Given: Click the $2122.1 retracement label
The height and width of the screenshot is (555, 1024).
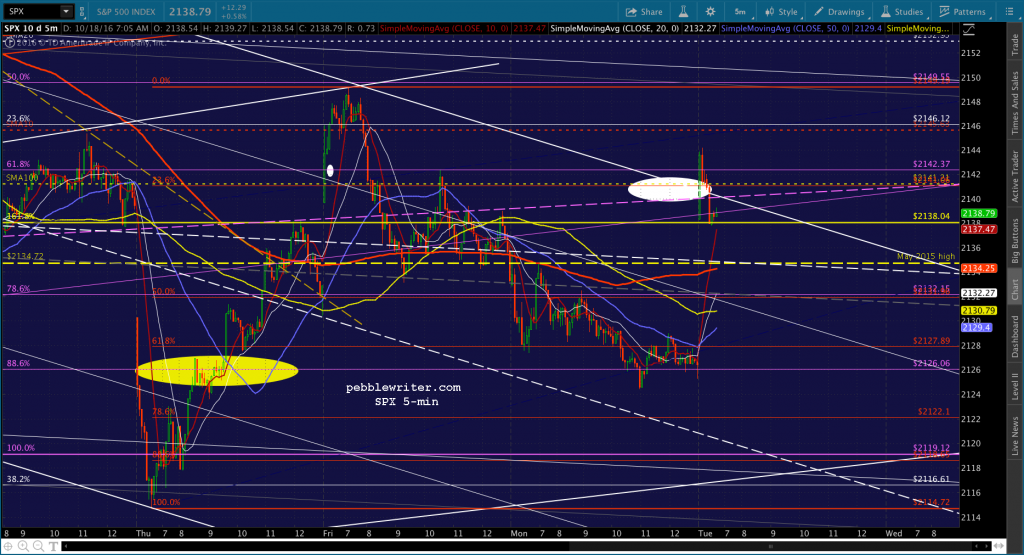Looking at the screenshot, I should point(934,411).
